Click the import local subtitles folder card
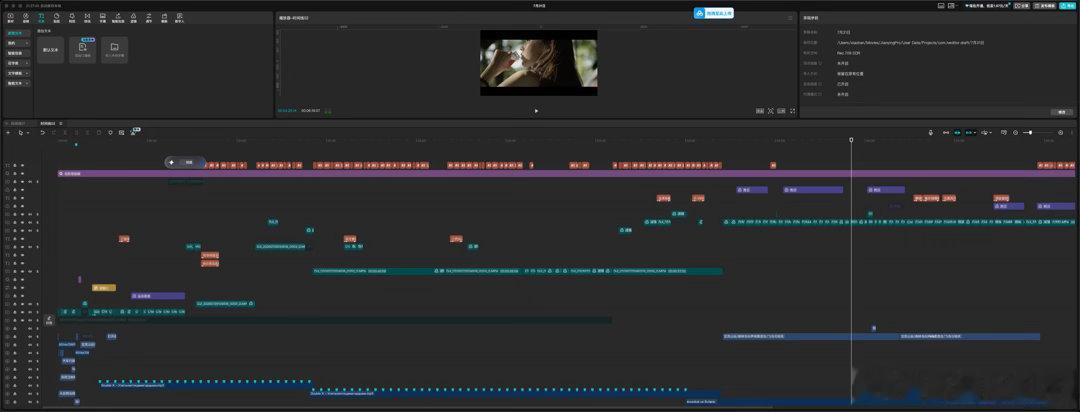Screen dimensions: 1080x412 pos(114,50)
